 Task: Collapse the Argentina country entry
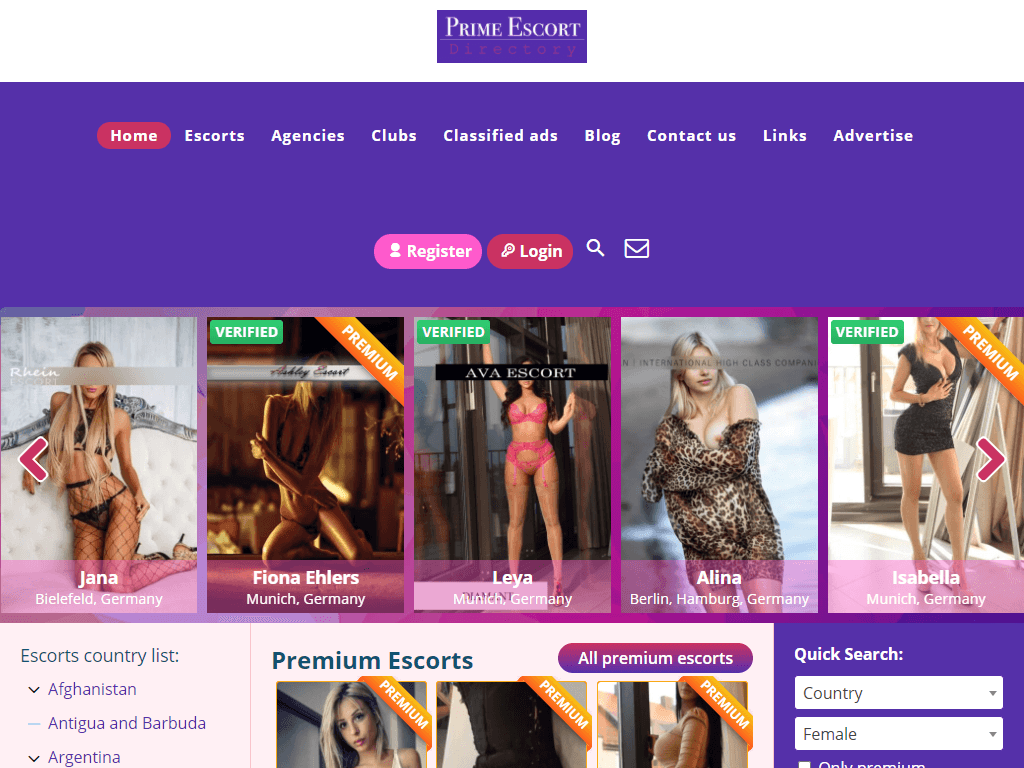click(33, 757)
